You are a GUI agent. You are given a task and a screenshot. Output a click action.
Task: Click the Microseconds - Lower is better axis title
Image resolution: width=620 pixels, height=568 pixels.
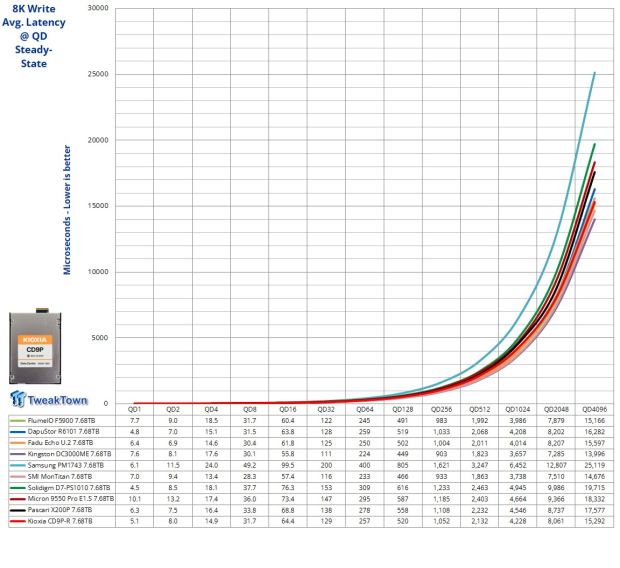pyautogui.click(x=67, y=210)
